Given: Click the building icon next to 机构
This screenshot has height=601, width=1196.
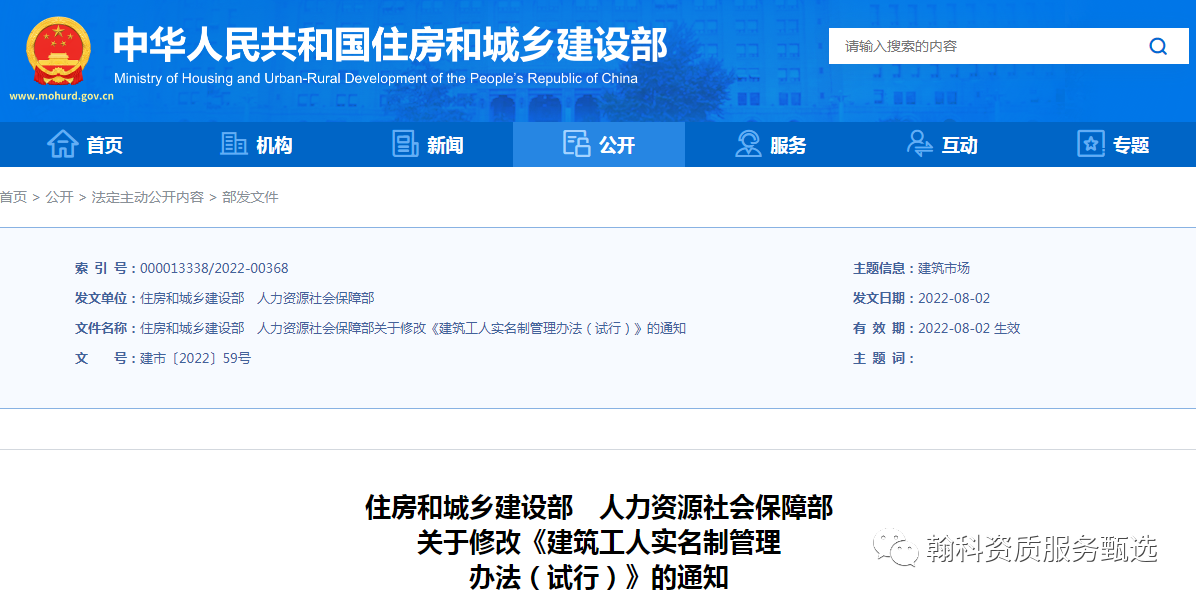Looking at the screenshot, I should [x=232, y=144].
